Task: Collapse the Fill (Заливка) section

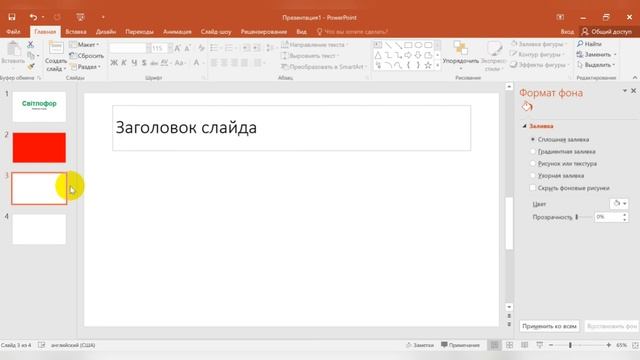Action: point(525,126)
